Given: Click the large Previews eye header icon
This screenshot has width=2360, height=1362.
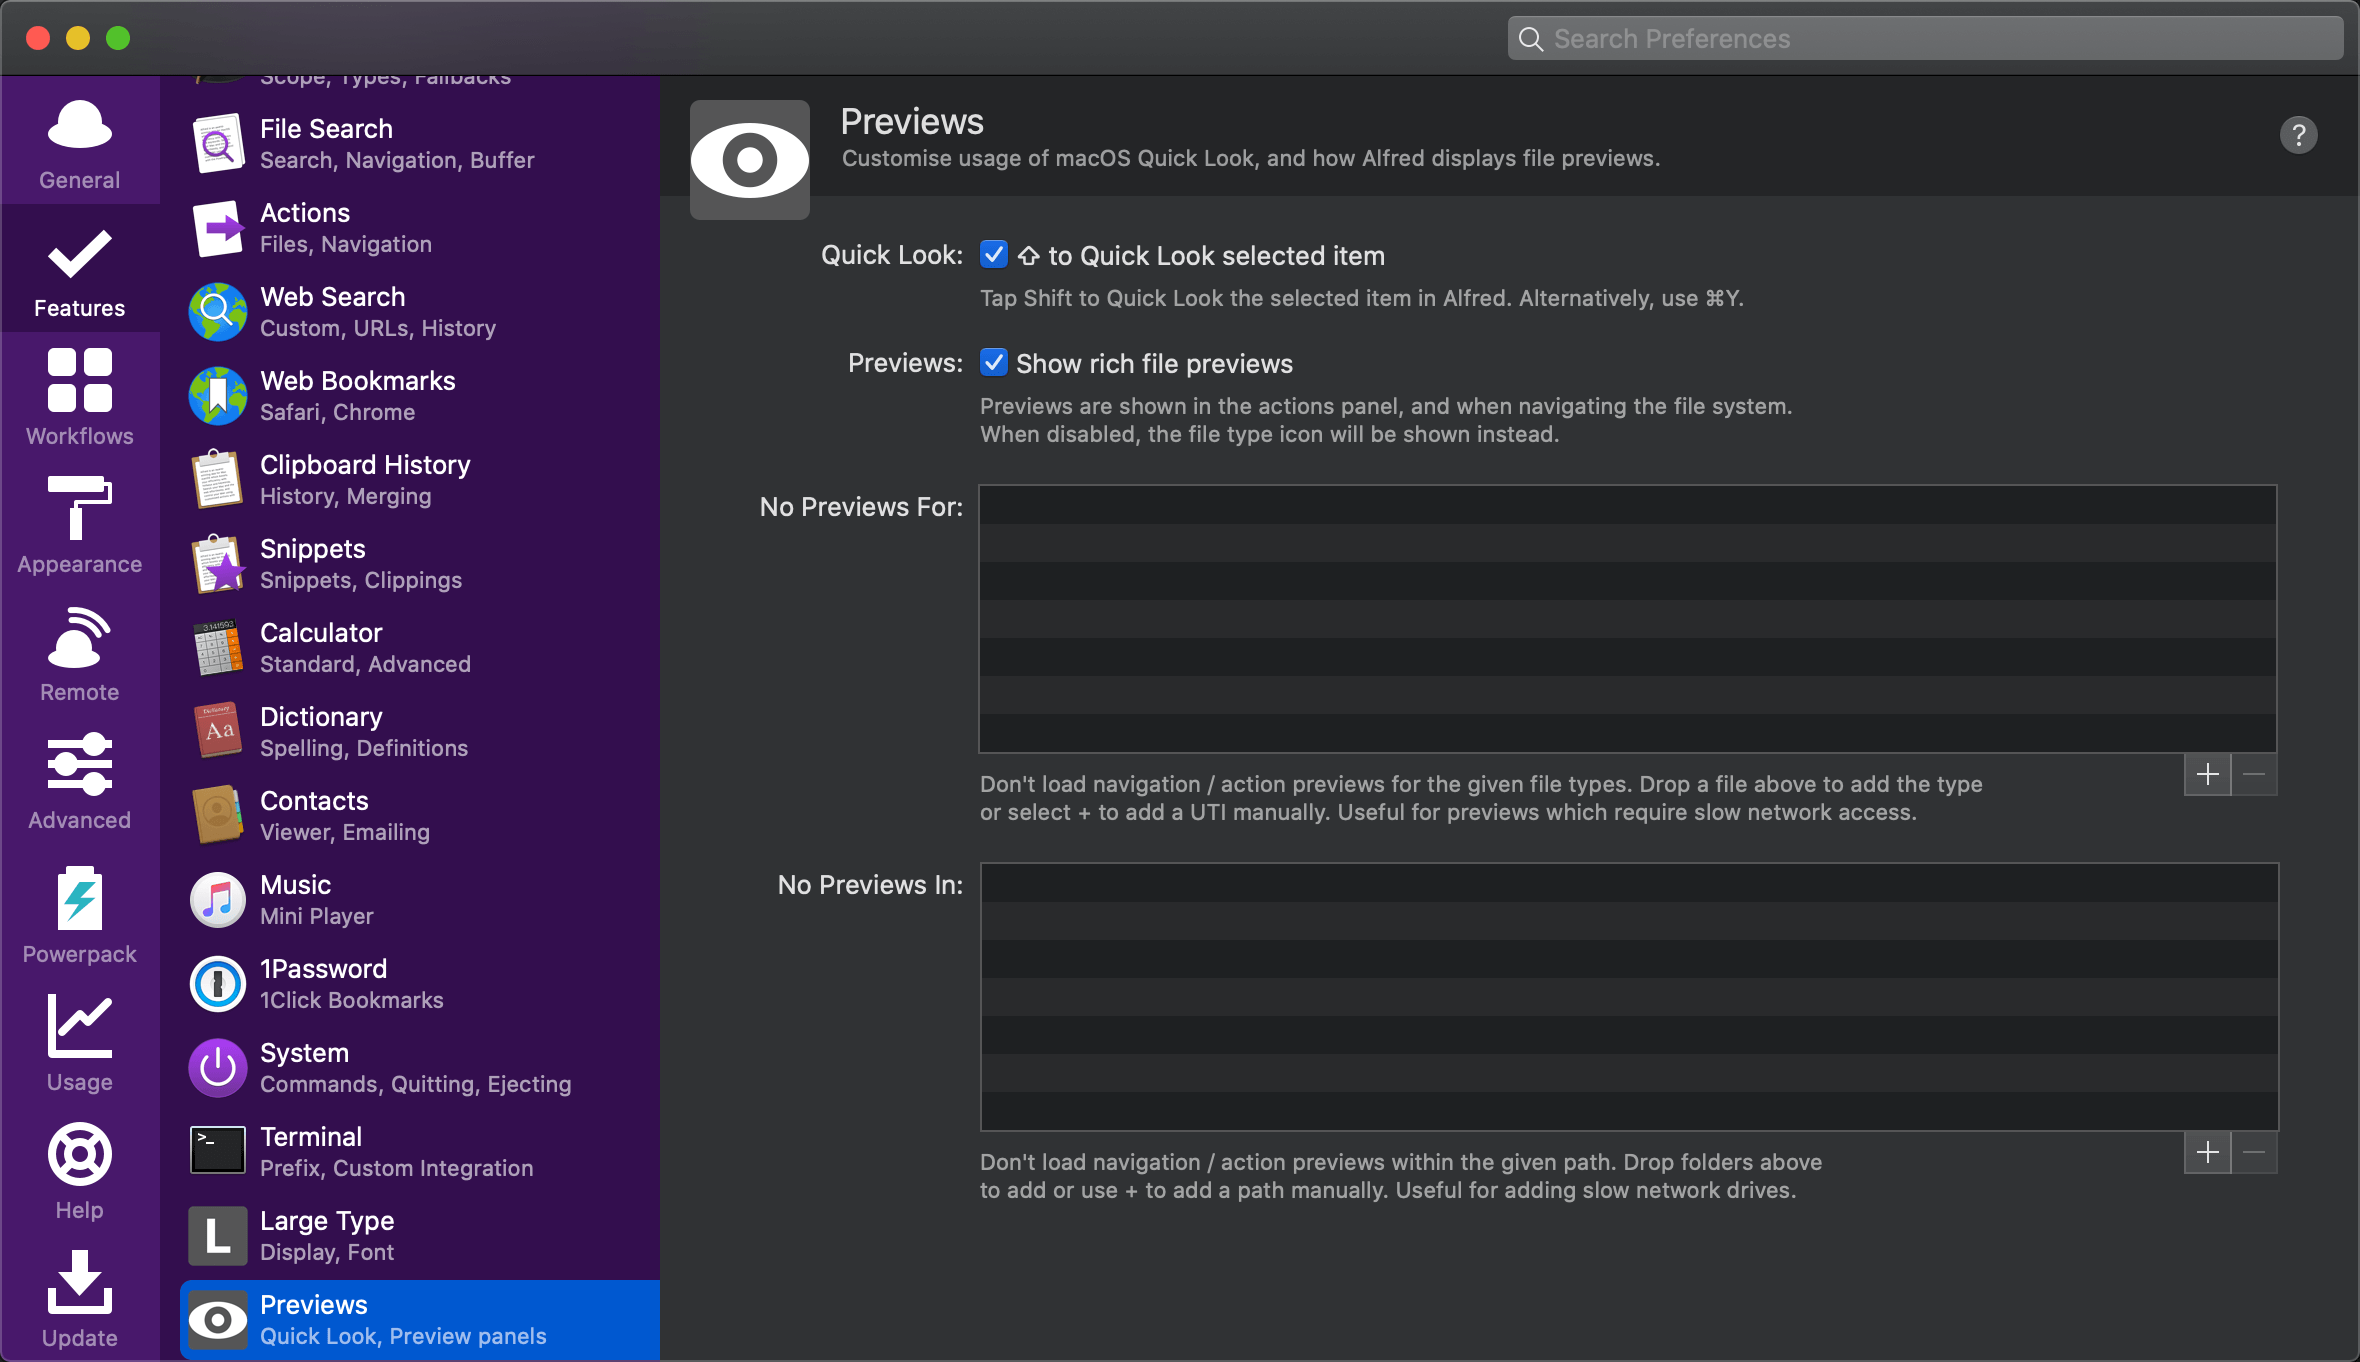Looking at the screenshot, I should [x=750, y=160].
